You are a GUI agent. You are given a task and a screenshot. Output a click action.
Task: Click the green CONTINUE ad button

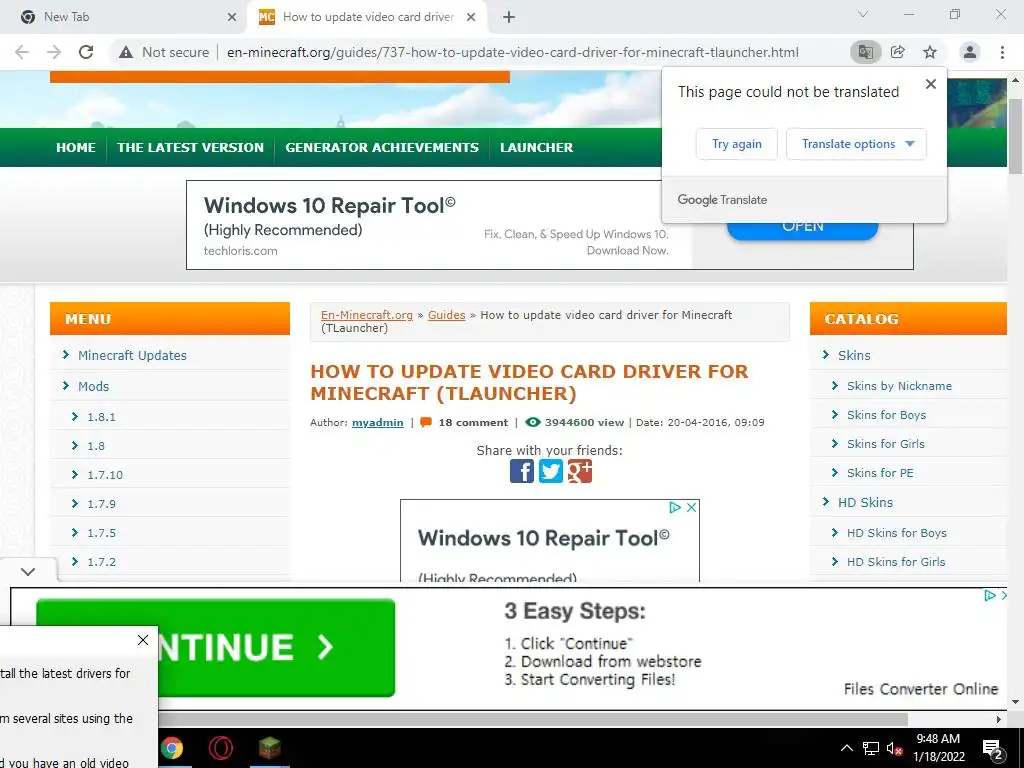[276, 647]
